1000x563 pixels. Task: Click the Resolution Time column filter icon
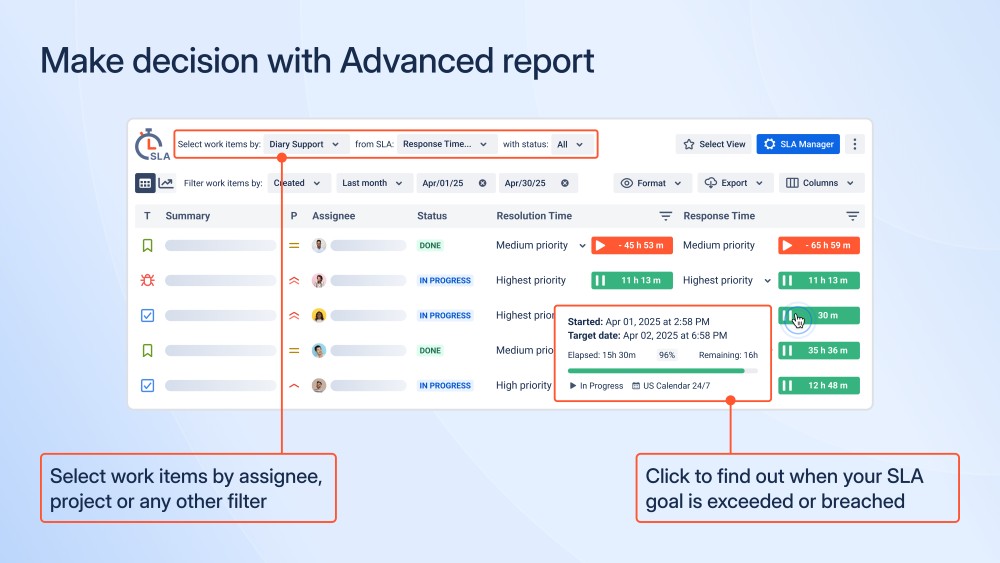[666, 216]
